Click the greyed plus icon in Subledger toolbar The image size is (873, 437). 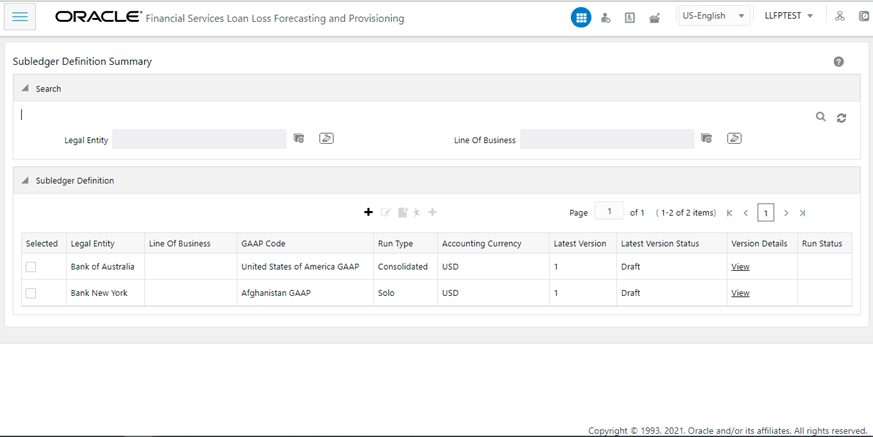click(x=432, y=212)
